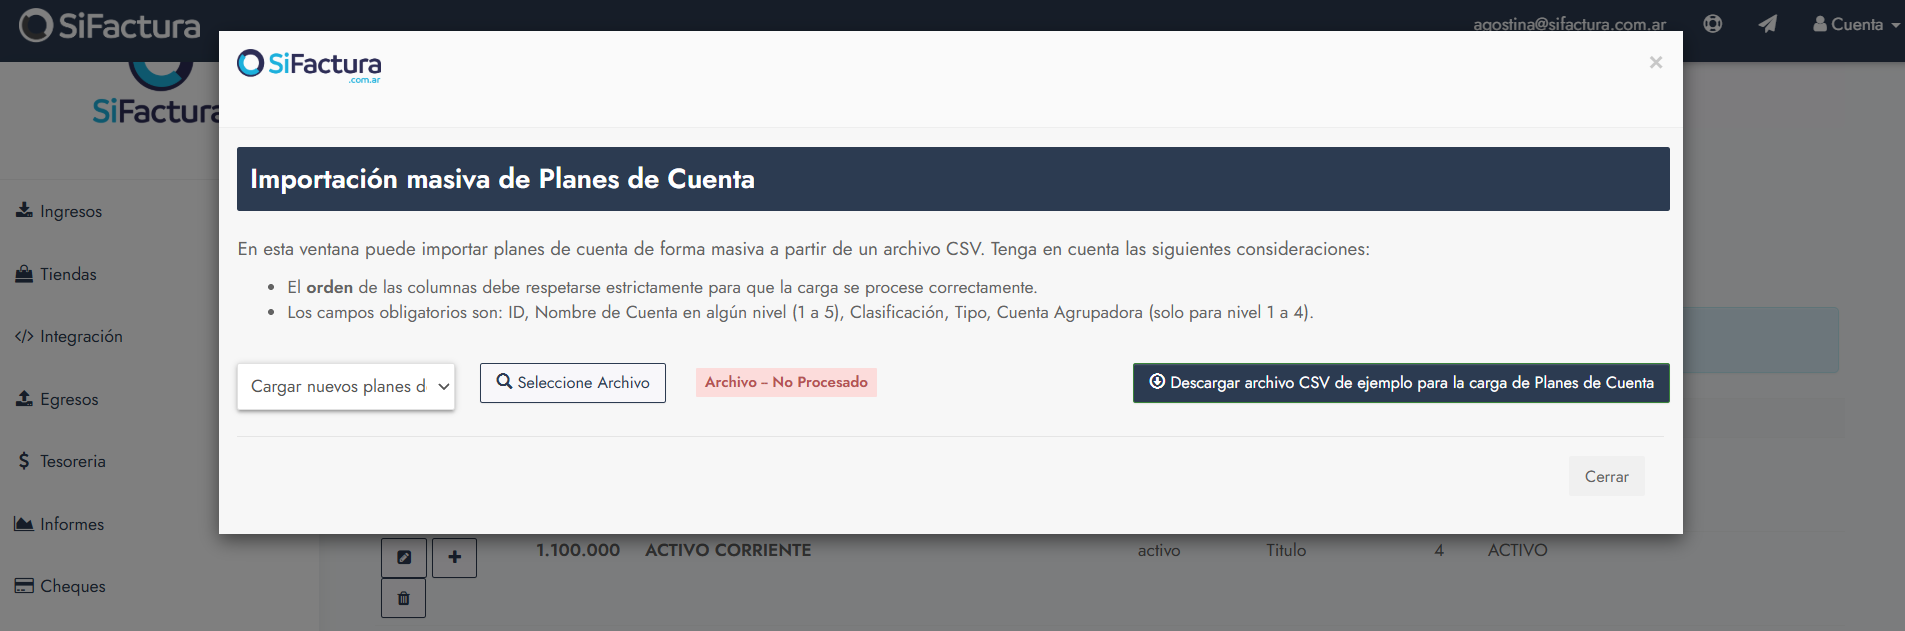Download the example CSV file
Screen dimensions: 1905x631
click(1401, 383)
